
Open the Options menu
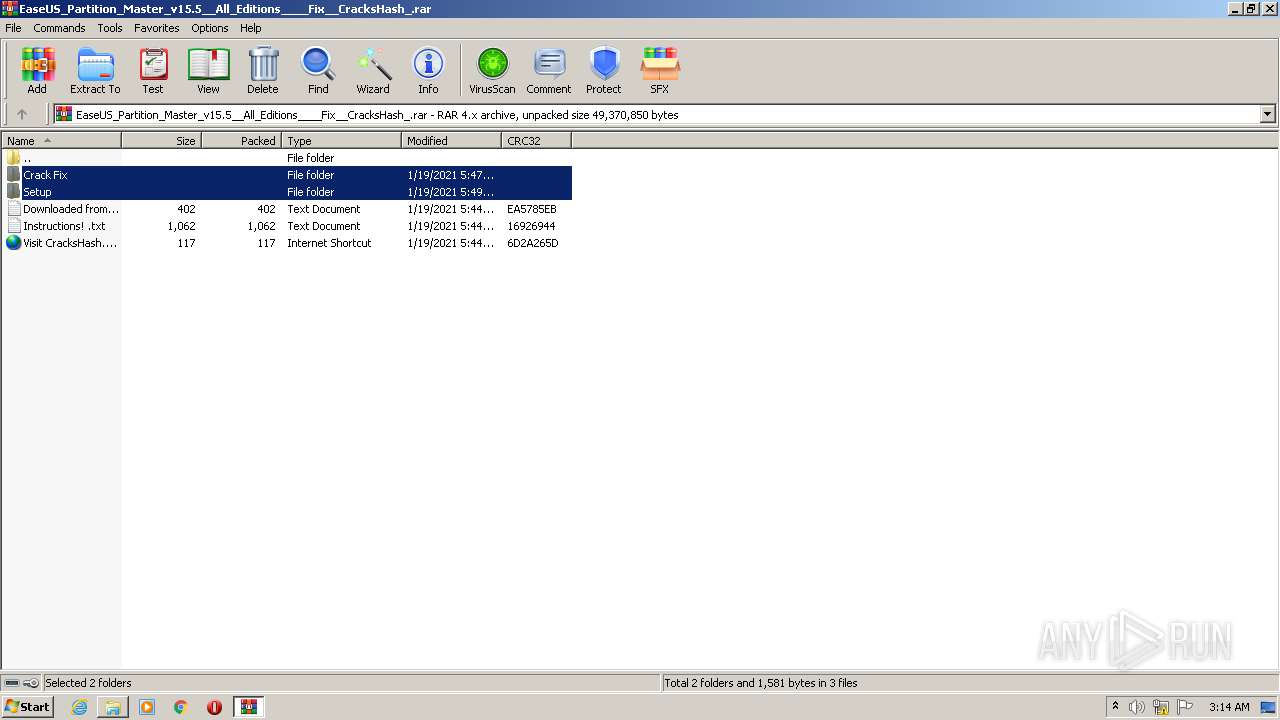click(210, 28)
